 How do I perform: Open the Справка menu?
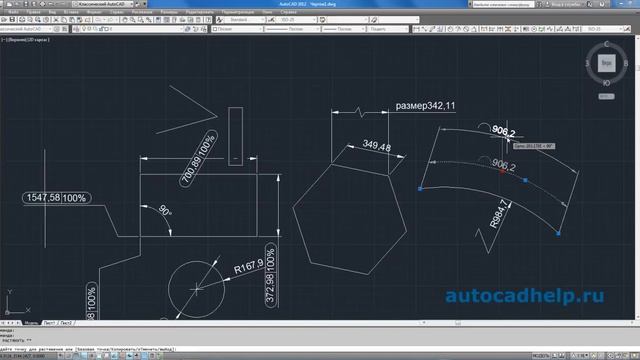[x=288, y=12]
